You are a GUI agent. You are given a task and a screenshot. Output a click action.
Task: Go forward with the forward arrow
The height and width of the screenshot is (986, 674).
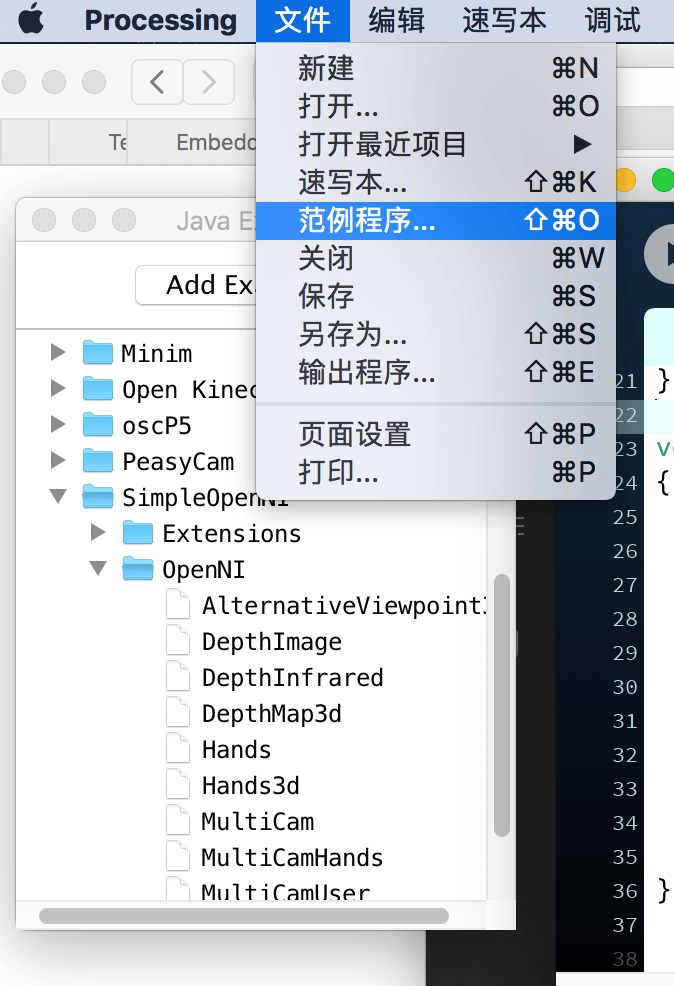209,82
